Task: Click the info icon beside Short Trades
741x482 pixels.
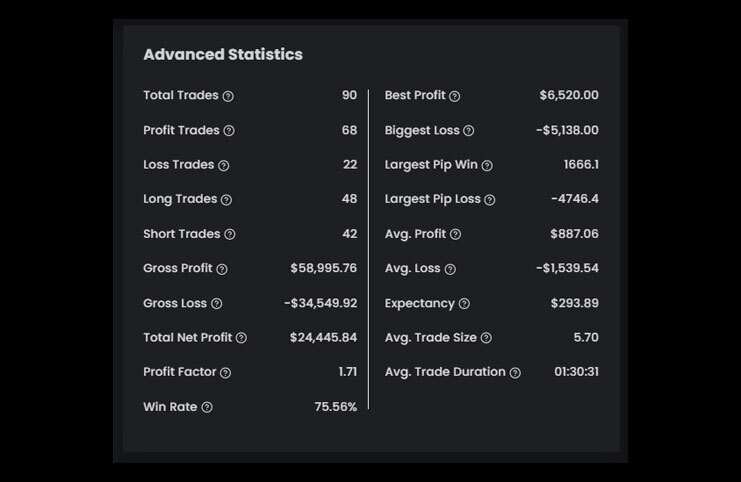Action: point(230,235)
